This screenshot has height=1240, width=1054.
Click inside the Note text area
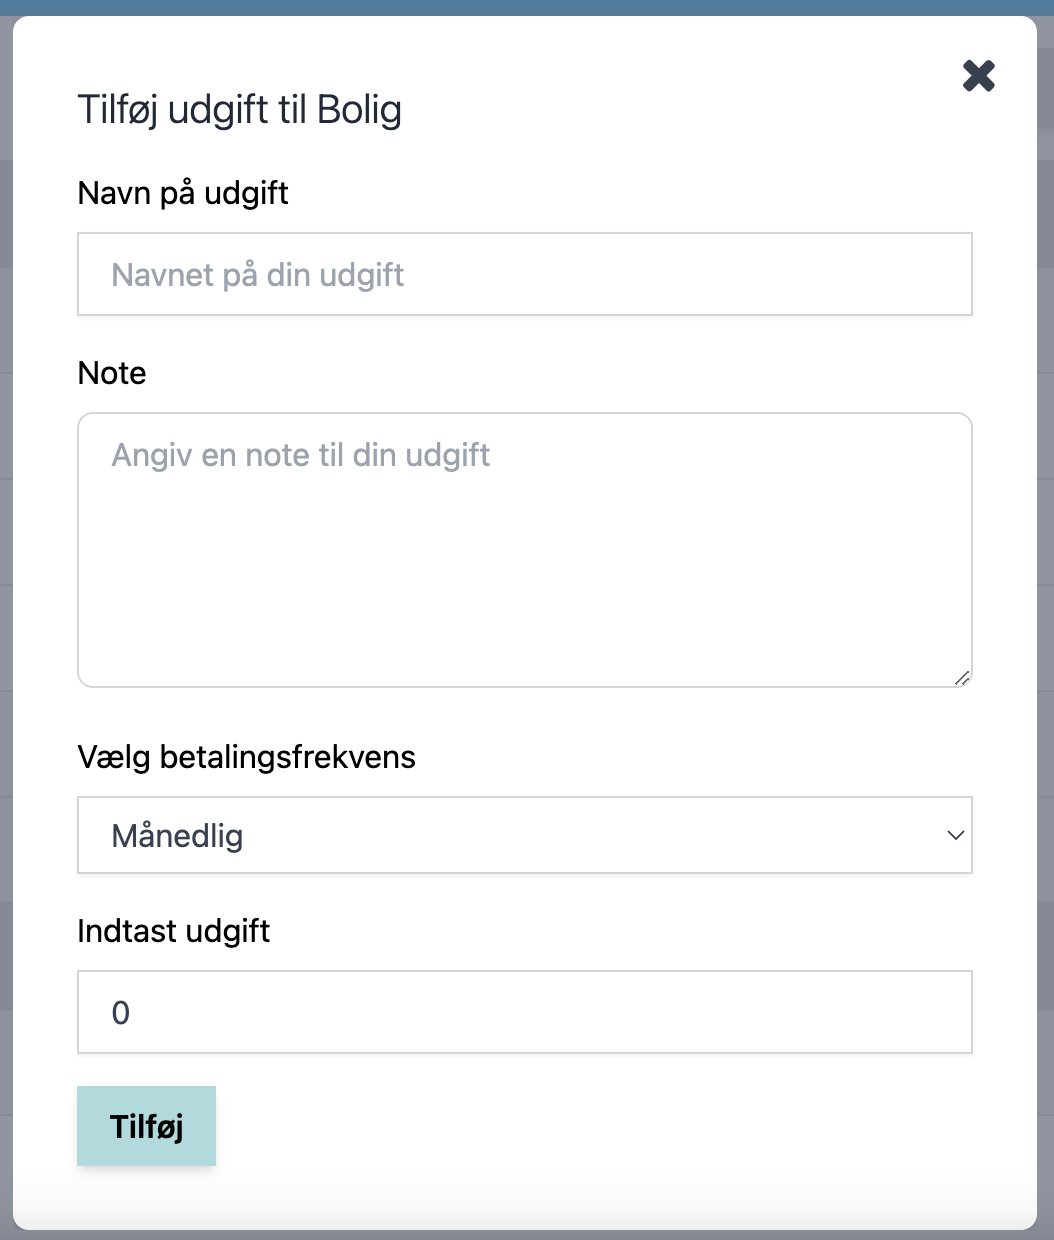pos(525,550)
